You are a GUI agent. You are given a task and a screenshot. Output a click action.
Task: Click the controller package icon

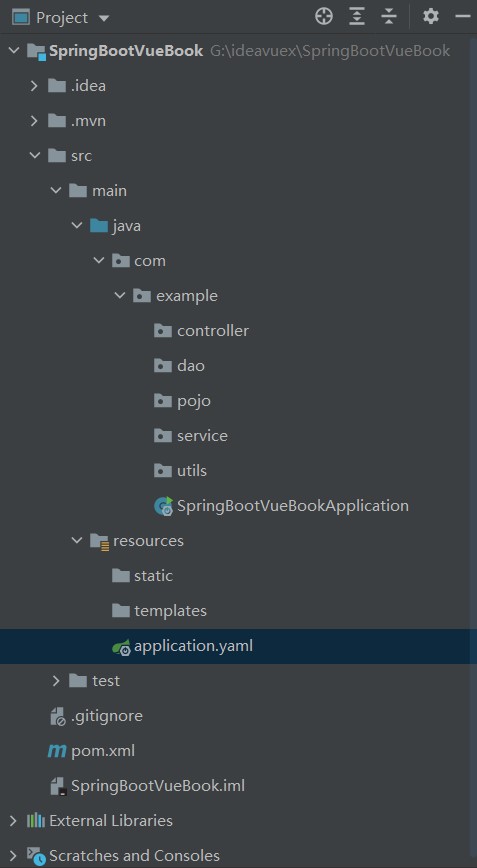pyautogui.click(x=163, y=330)
